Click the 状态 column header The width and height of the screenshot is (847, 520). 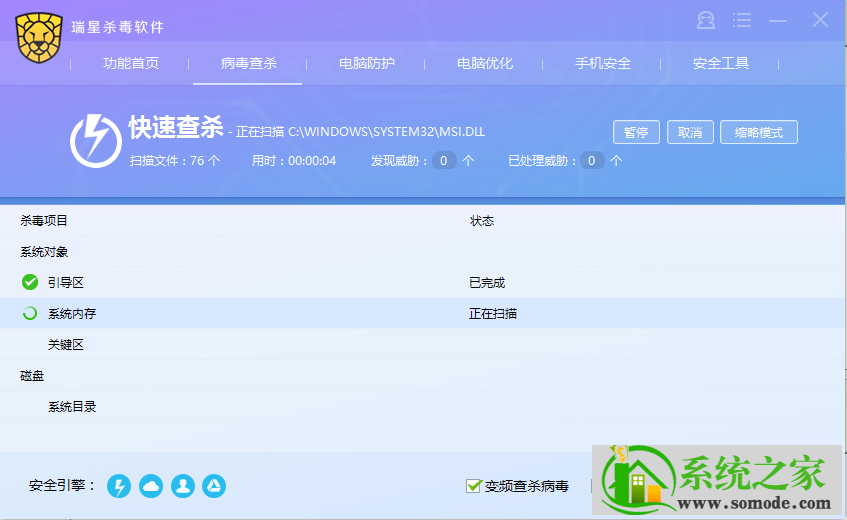click(x=482, y=221)
